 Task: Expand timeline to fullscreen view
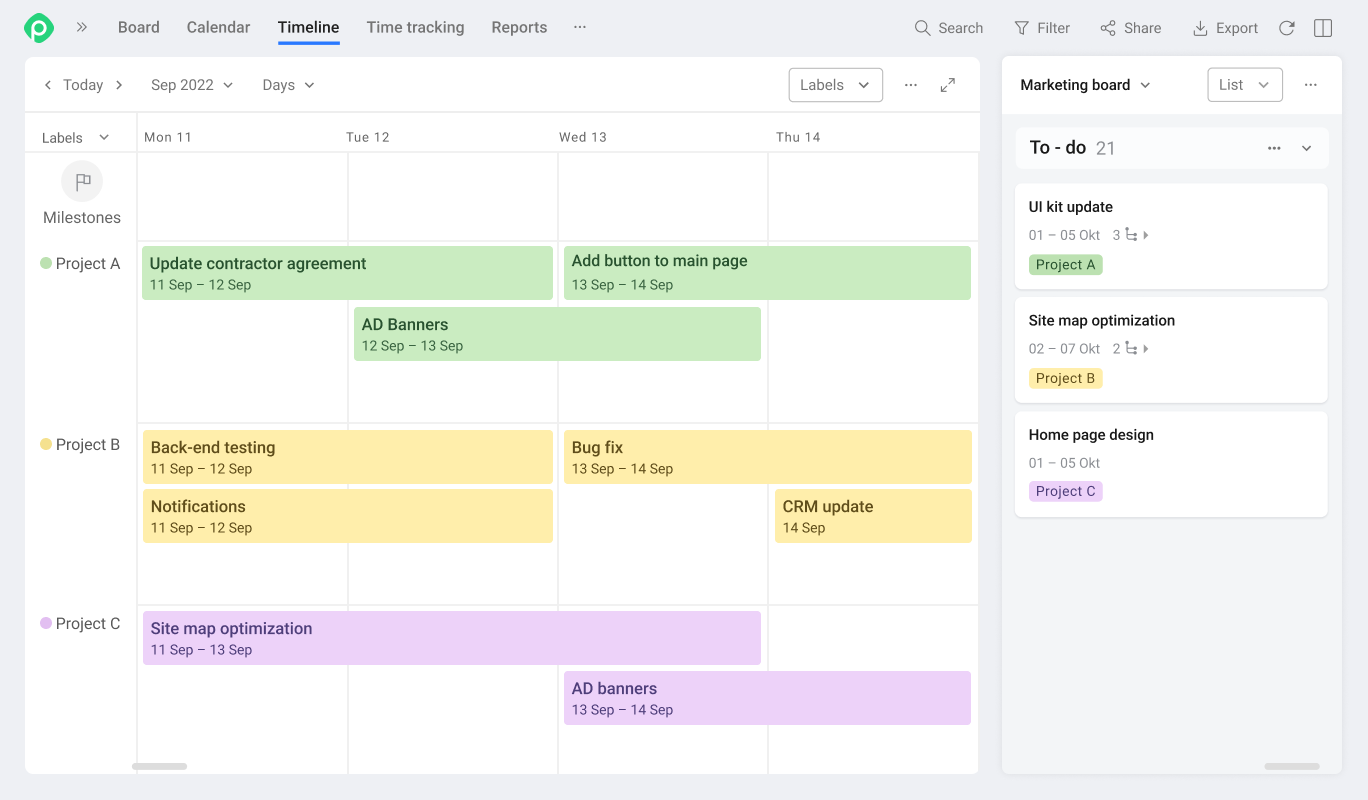click(948, 85)
